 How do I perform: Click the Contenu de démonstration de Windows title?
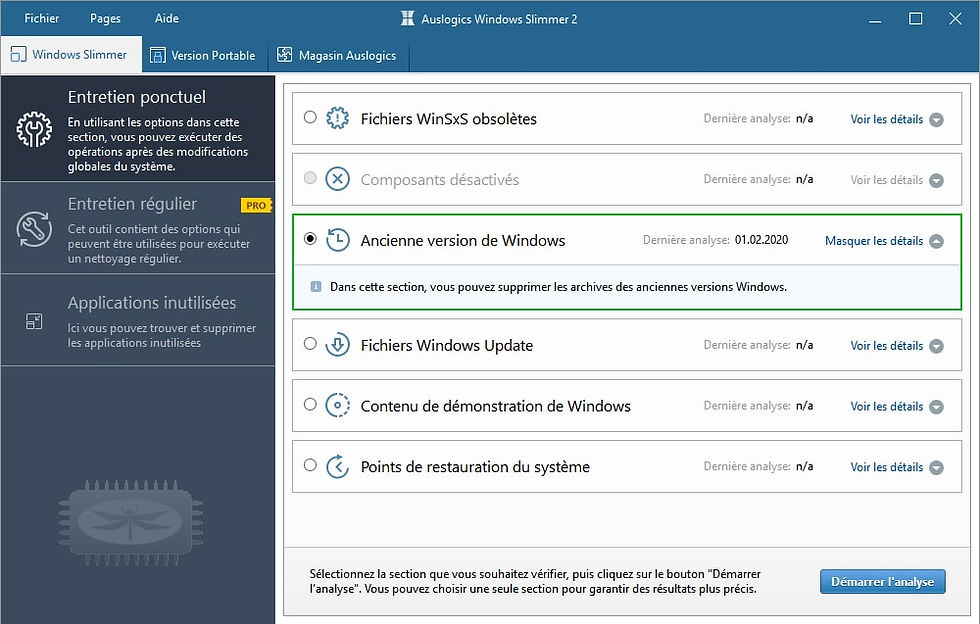coord(496,406)
